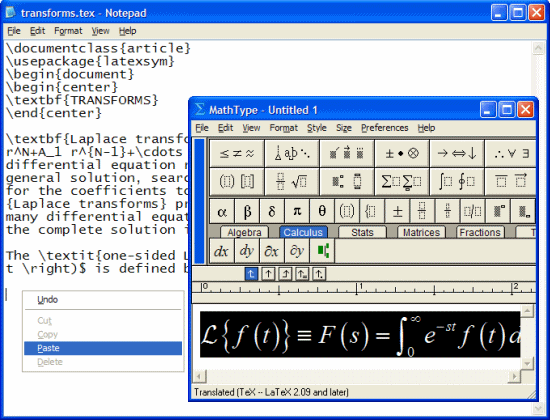550x420 pixels.
Task: Open embellishments palette
Action: [347, 153]
